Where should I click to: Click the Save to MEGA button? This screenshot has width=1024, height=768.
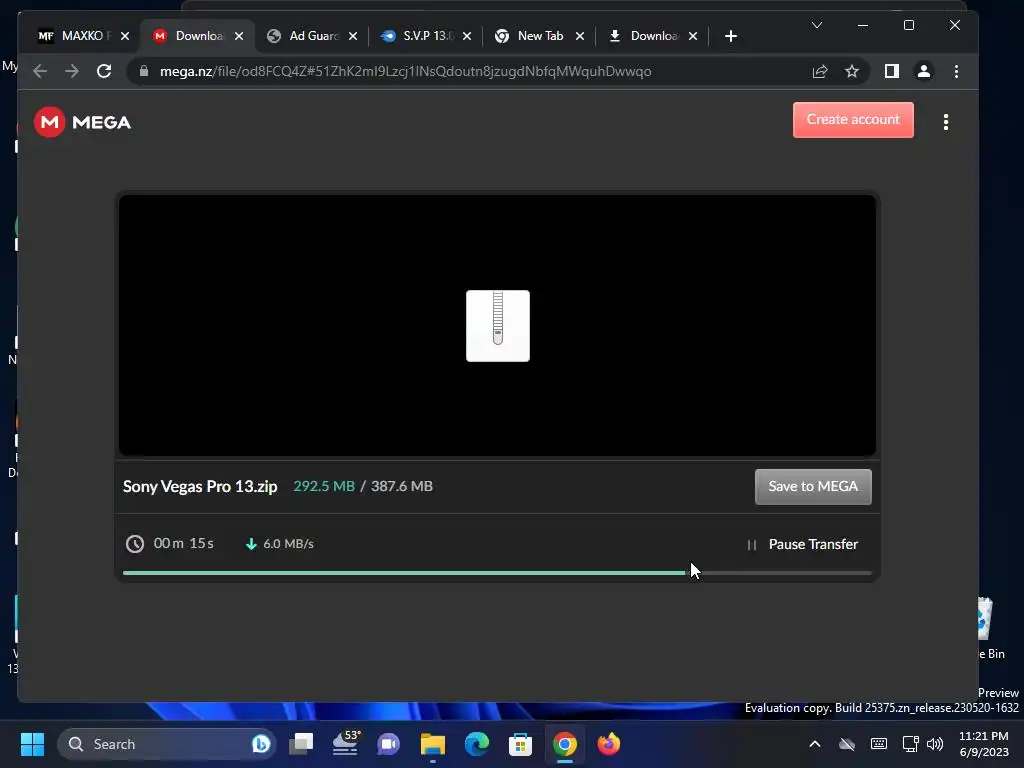coord(813,487)
